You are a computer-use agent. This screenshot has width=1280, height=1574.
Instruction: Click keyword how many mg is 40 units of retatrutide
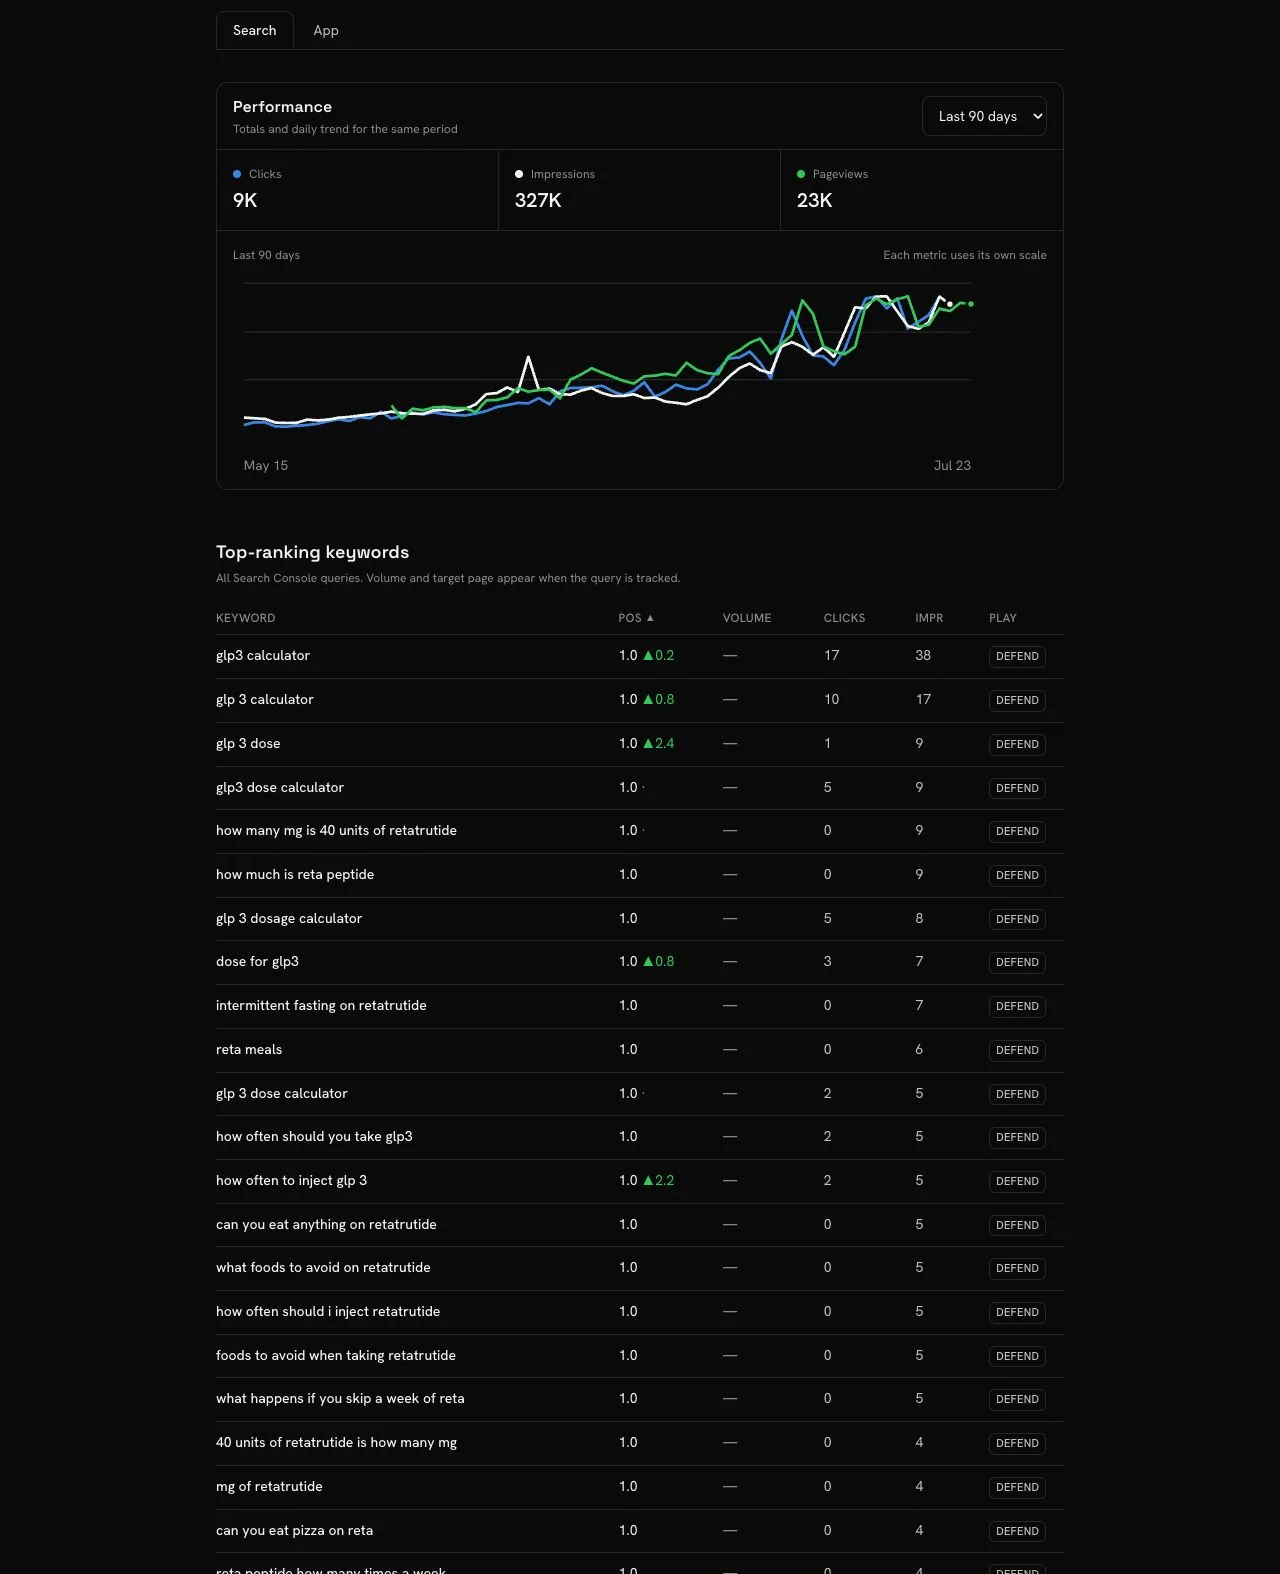click(x=336, y=831)
